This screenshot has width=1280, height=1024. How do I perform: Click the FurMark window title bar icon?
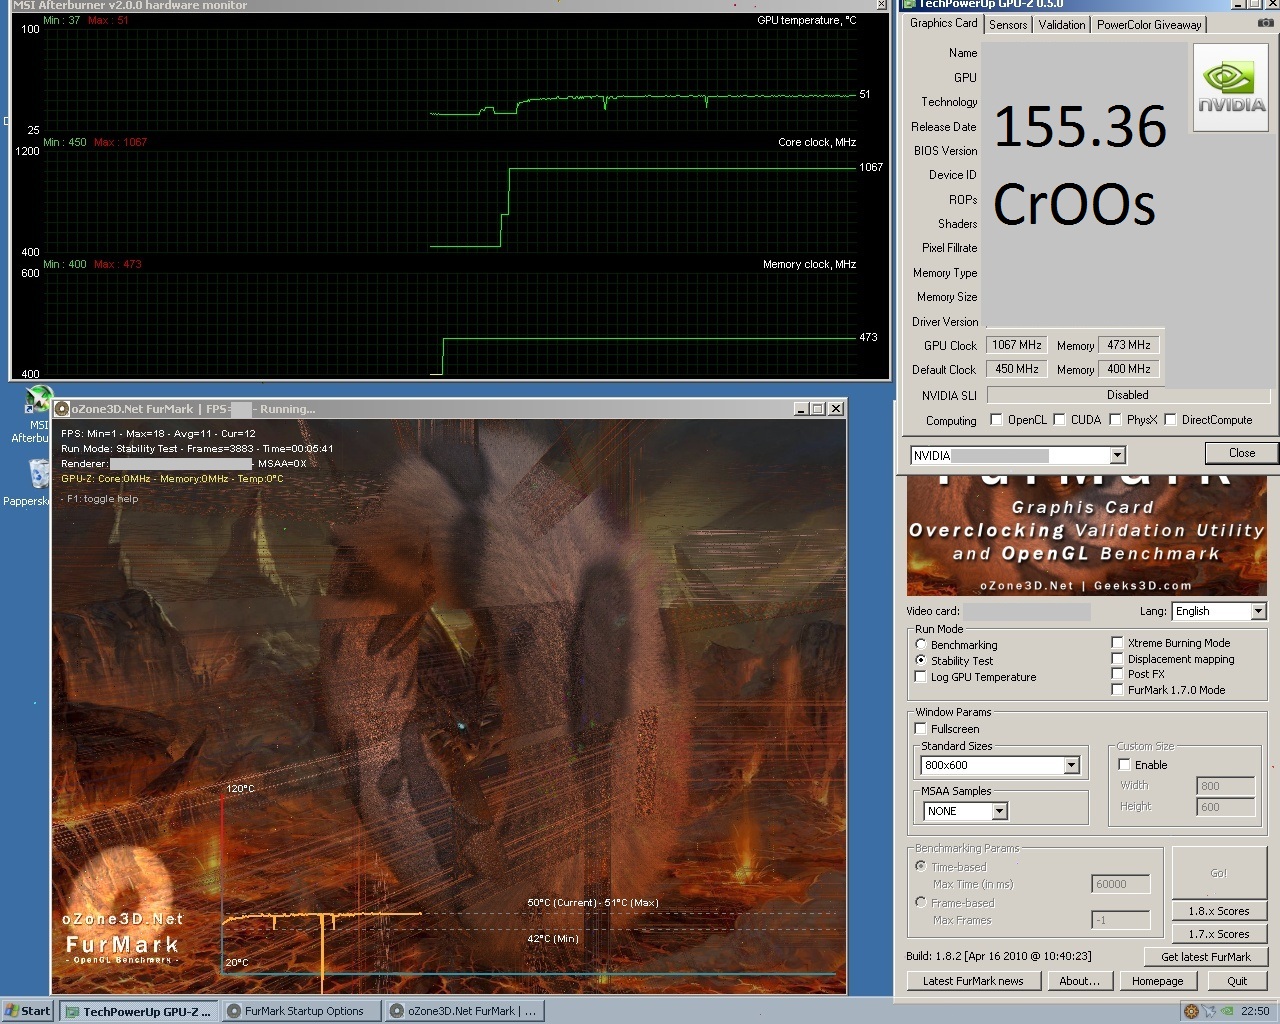[x=62, y=408]
